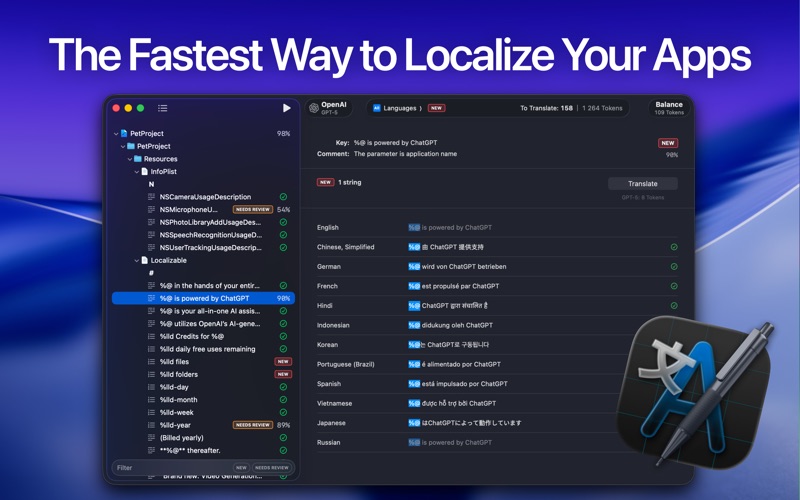The height and width of the screenshot is (500, 800).
Task: Open the OpenAI GPT-5 provider selector
Action: (x=329, y=108)
